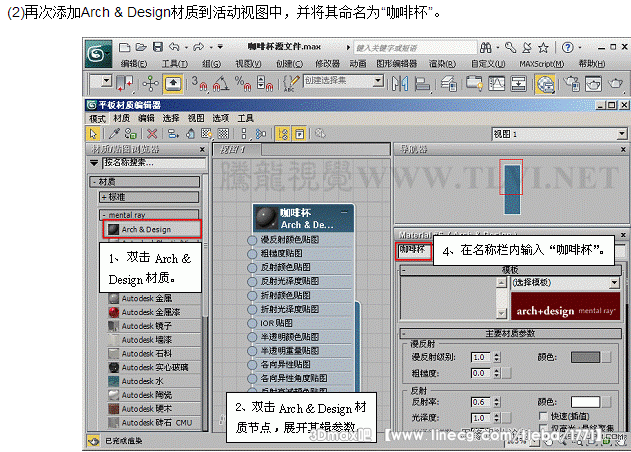
Task: Toggle the Angle Snap icon
Action: click(221, 84)
